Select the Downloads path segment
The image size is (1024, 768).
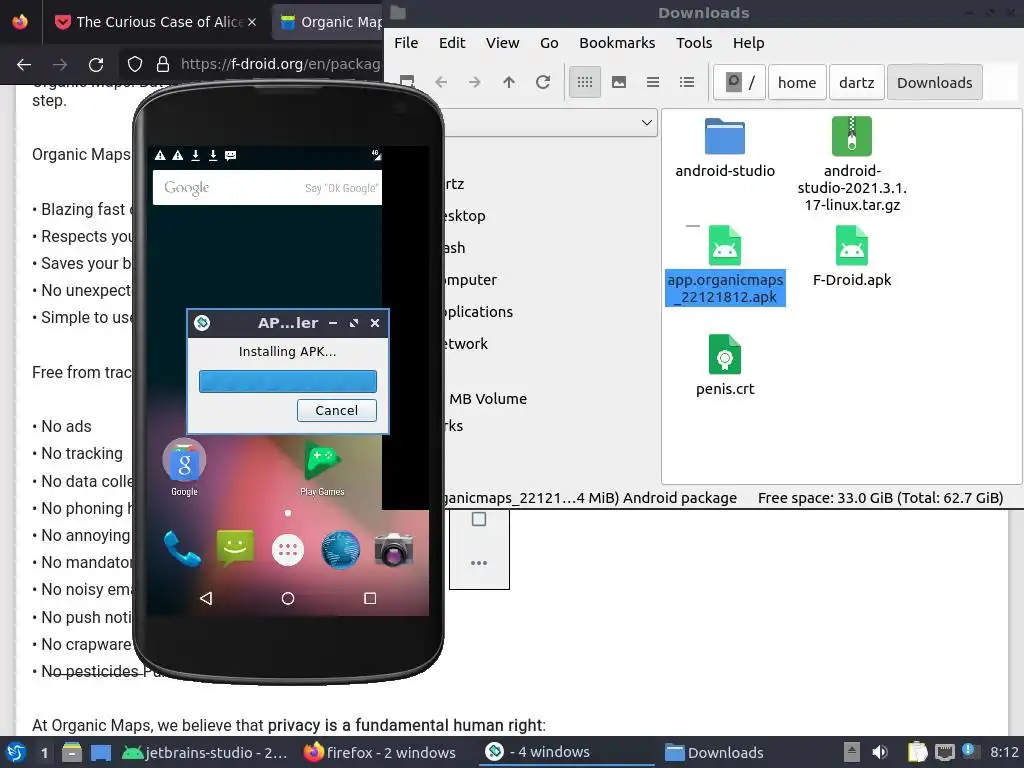[x=935, y=82]
